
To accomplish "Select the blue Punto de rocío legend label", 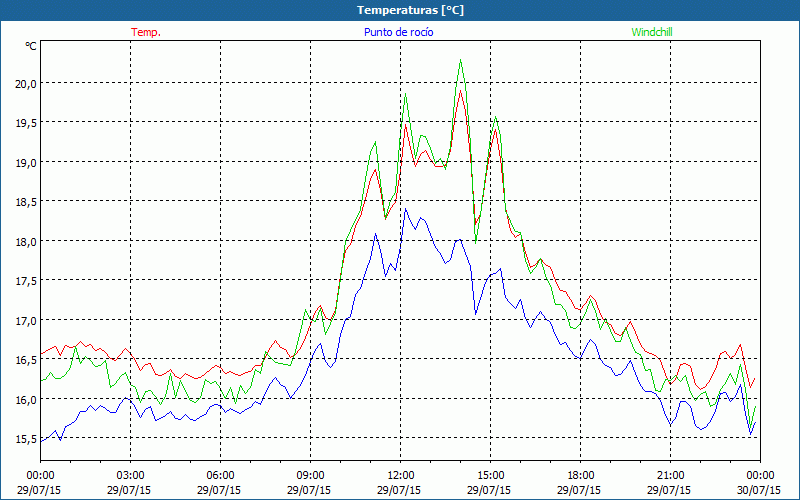I will tap(398, 32).
